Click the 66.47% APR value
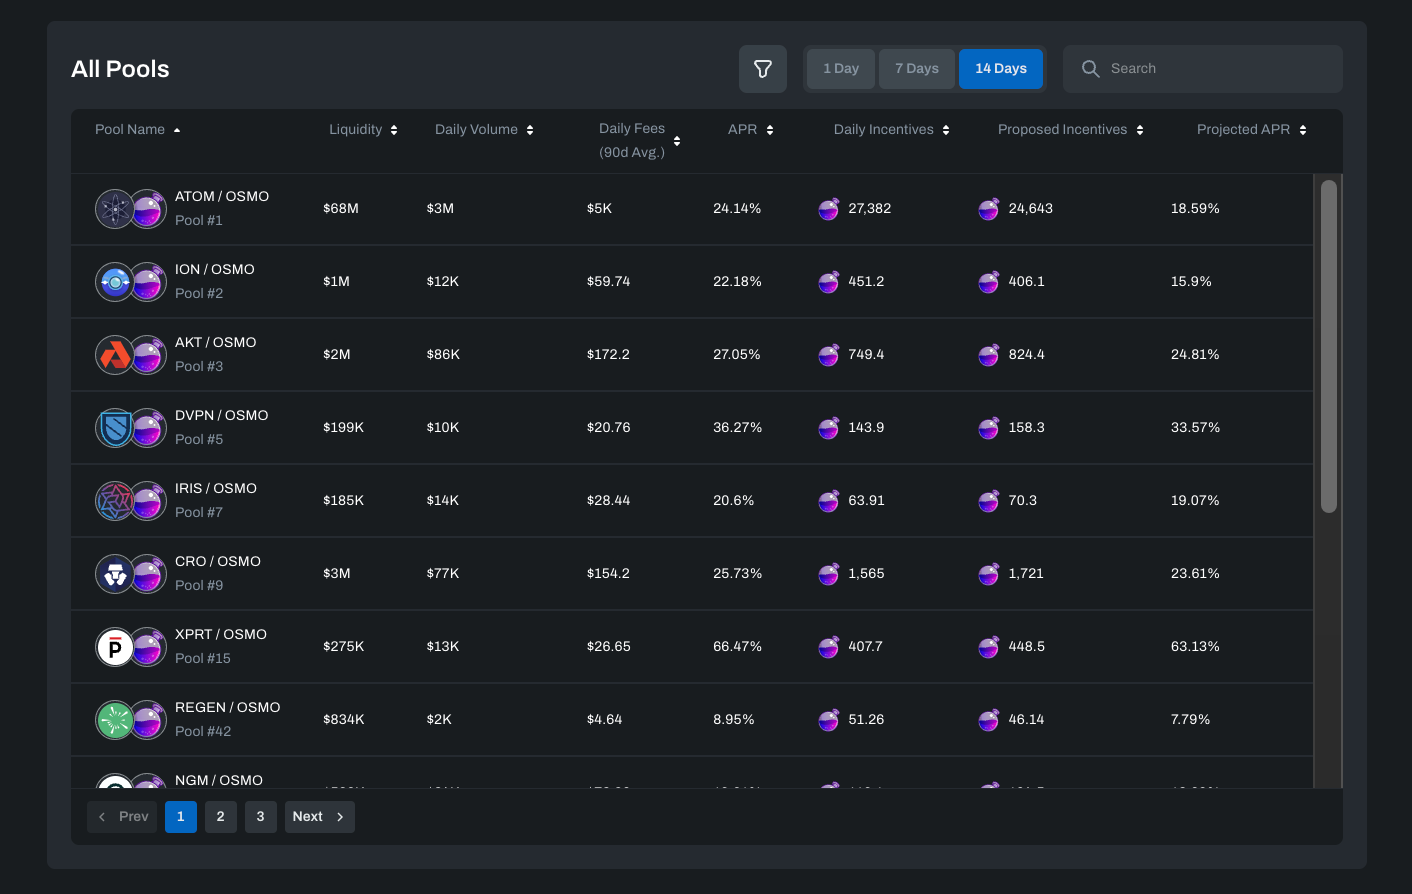 pyautogui.click(x=738, y=647)
